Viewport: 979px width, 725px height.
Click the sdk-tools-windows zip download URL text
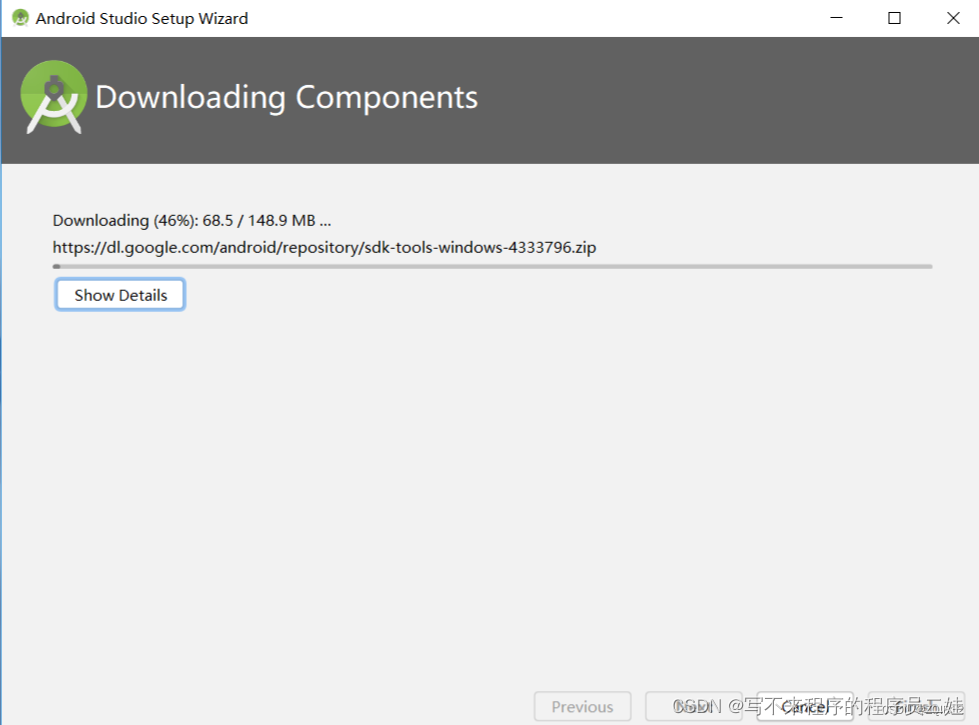[324, 247]
